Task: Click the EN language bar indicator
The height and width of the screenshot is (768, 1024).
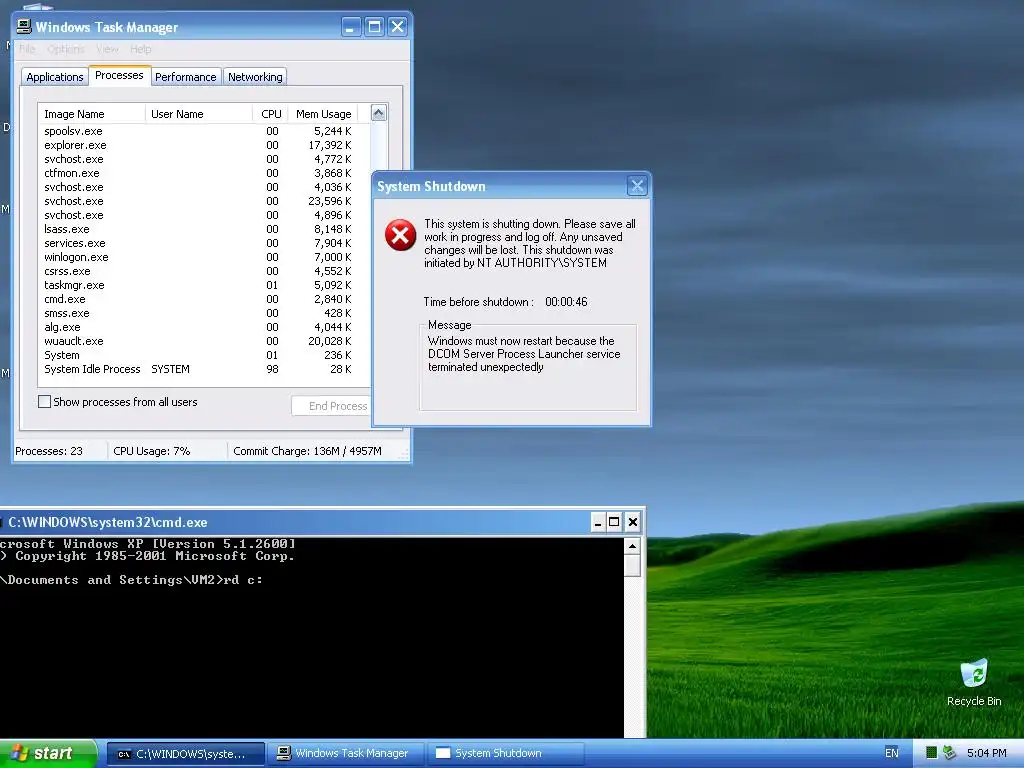Action: pos(891,753)
